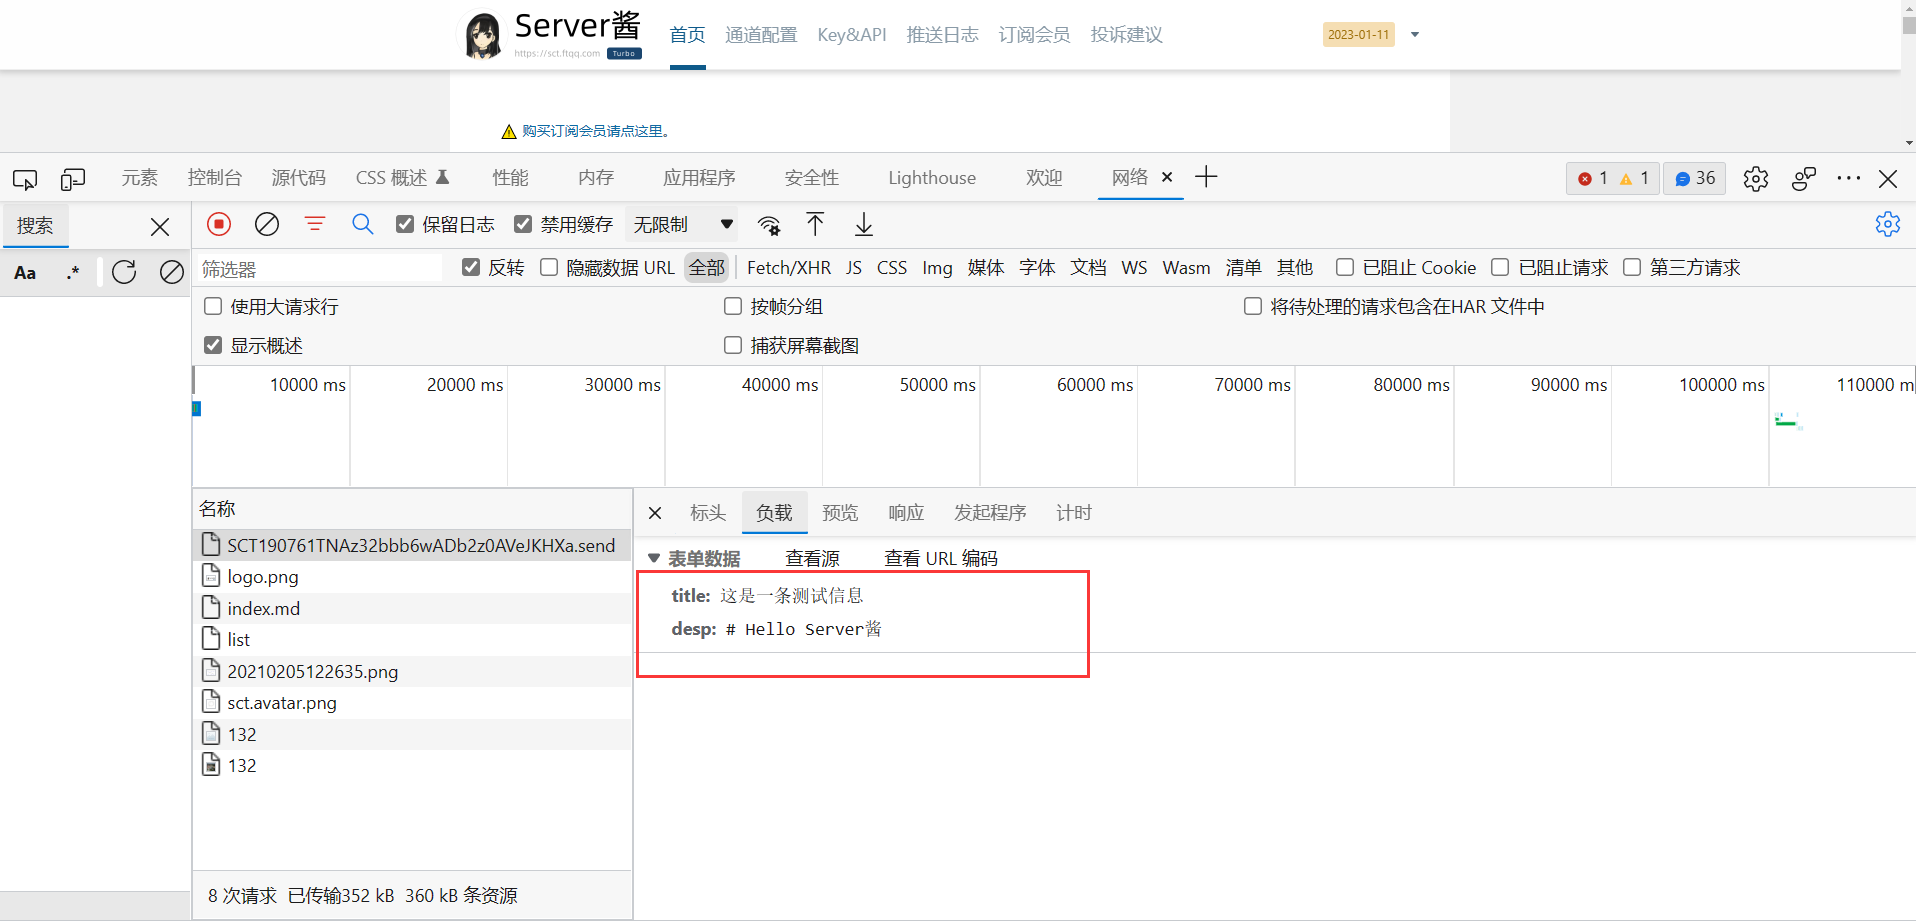Click 查看源 link
This screenshot has height=921, width=1916.
coord(813,558)
